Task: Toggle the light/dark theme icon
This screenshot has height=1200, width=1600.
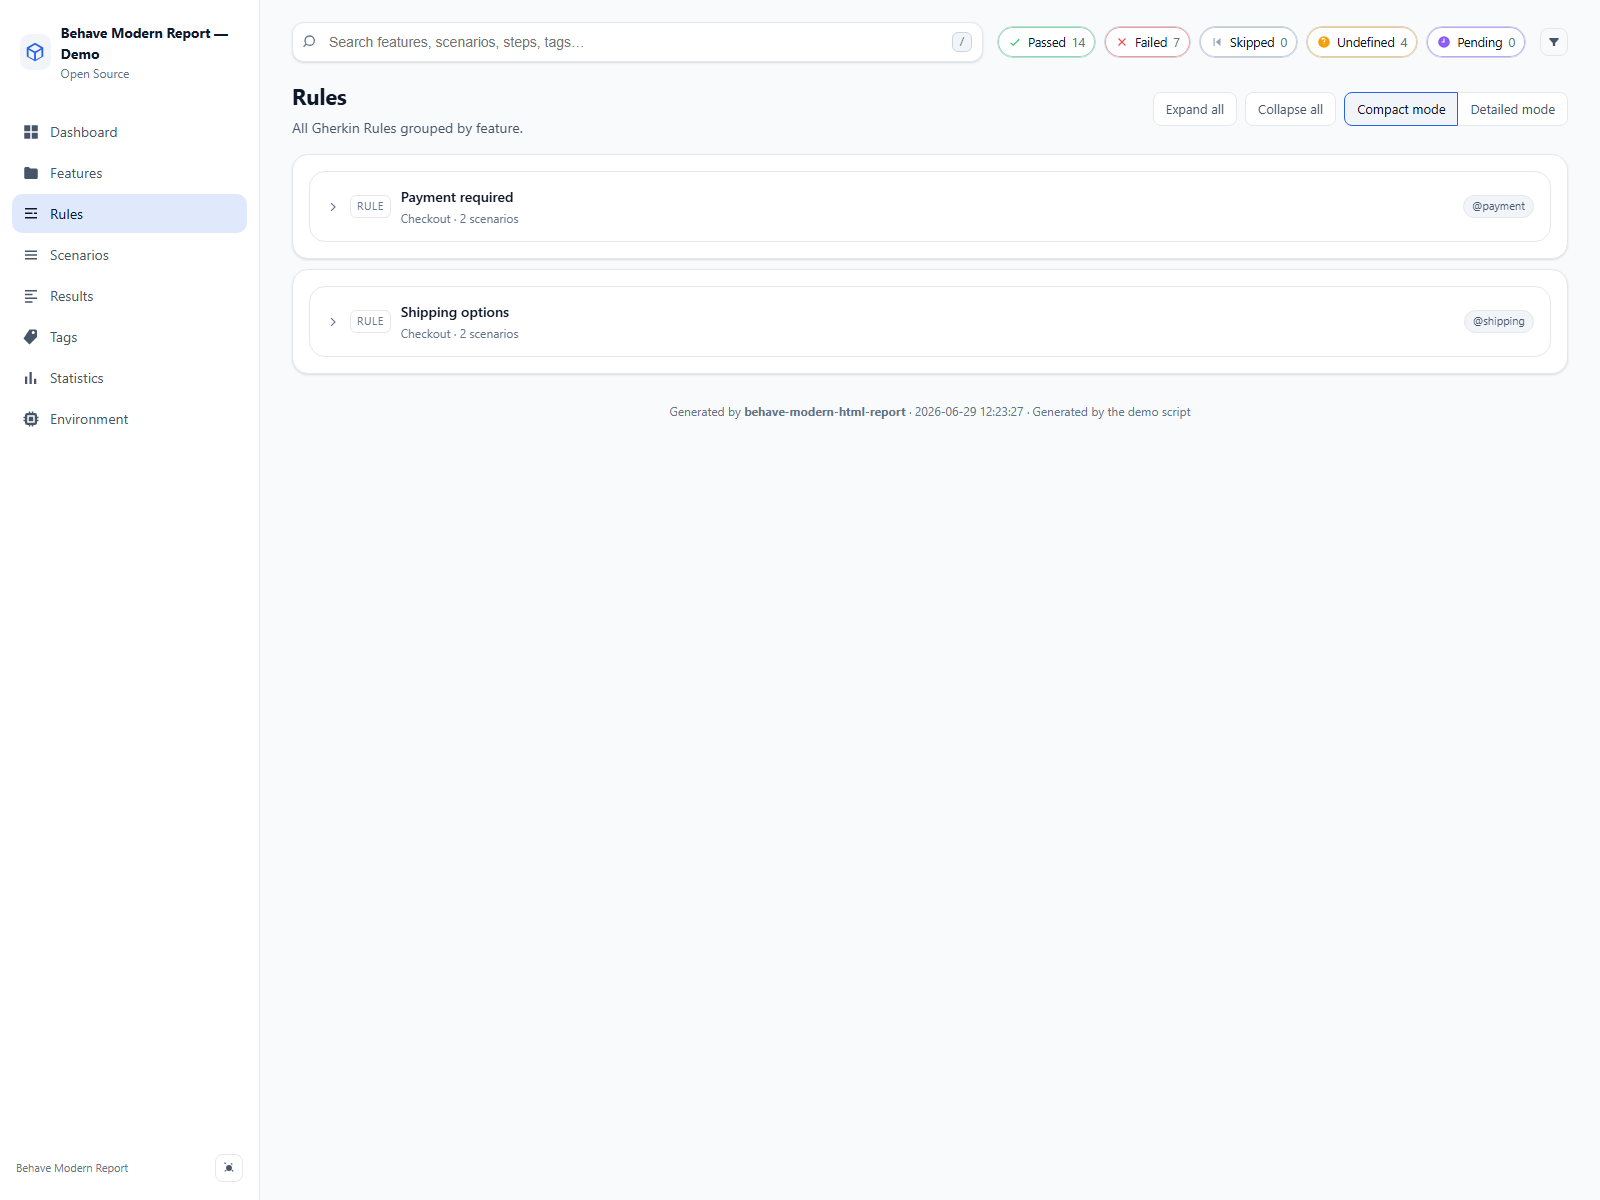Action: pos(229,1168)
